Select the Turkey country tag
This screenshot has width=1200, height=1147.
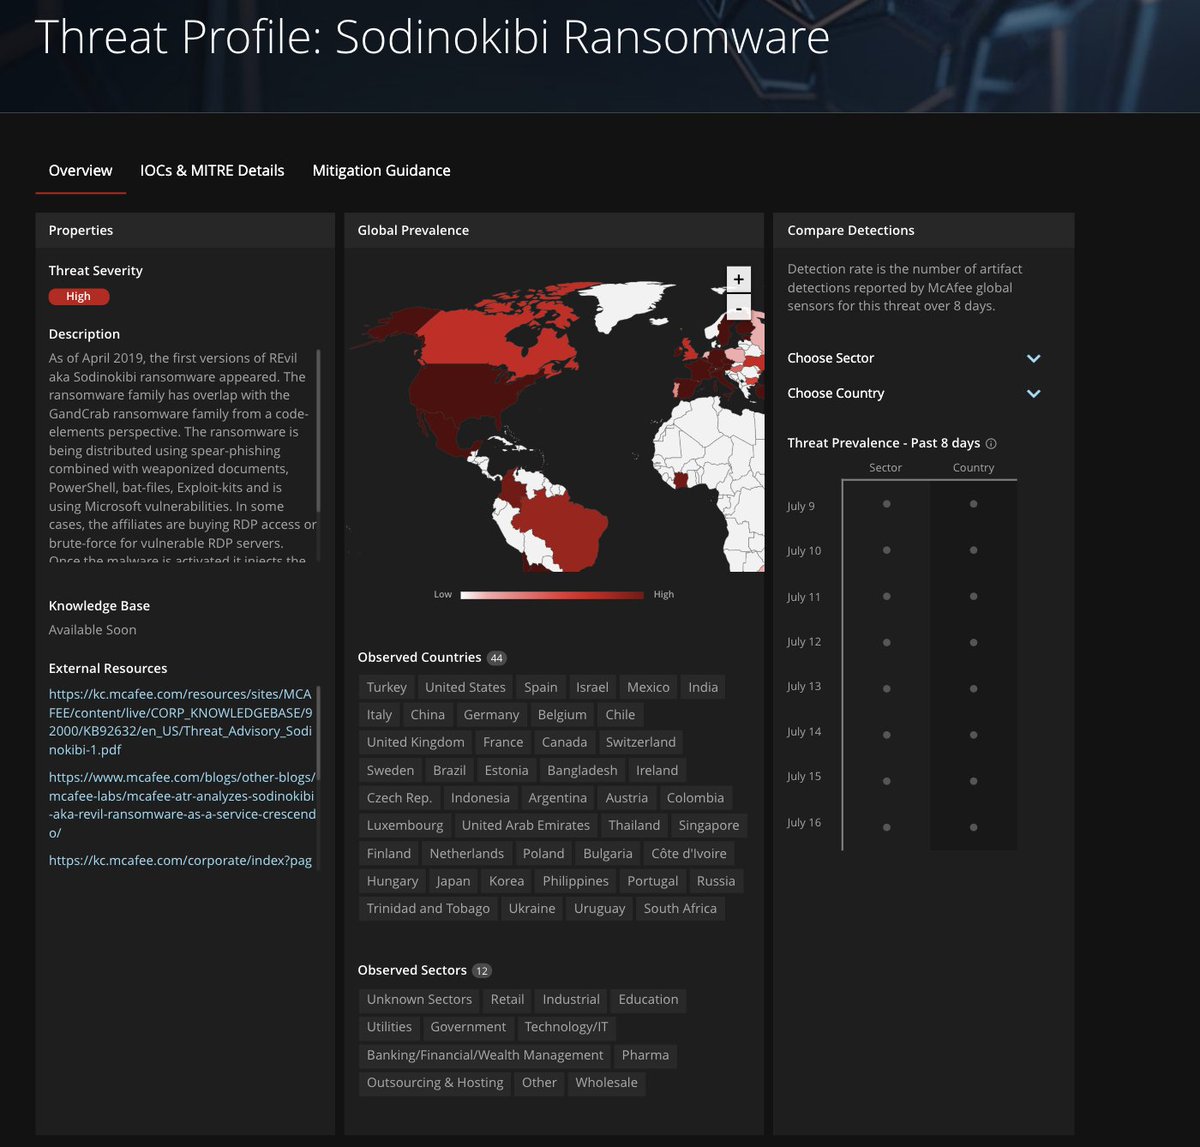click(386, 687)
